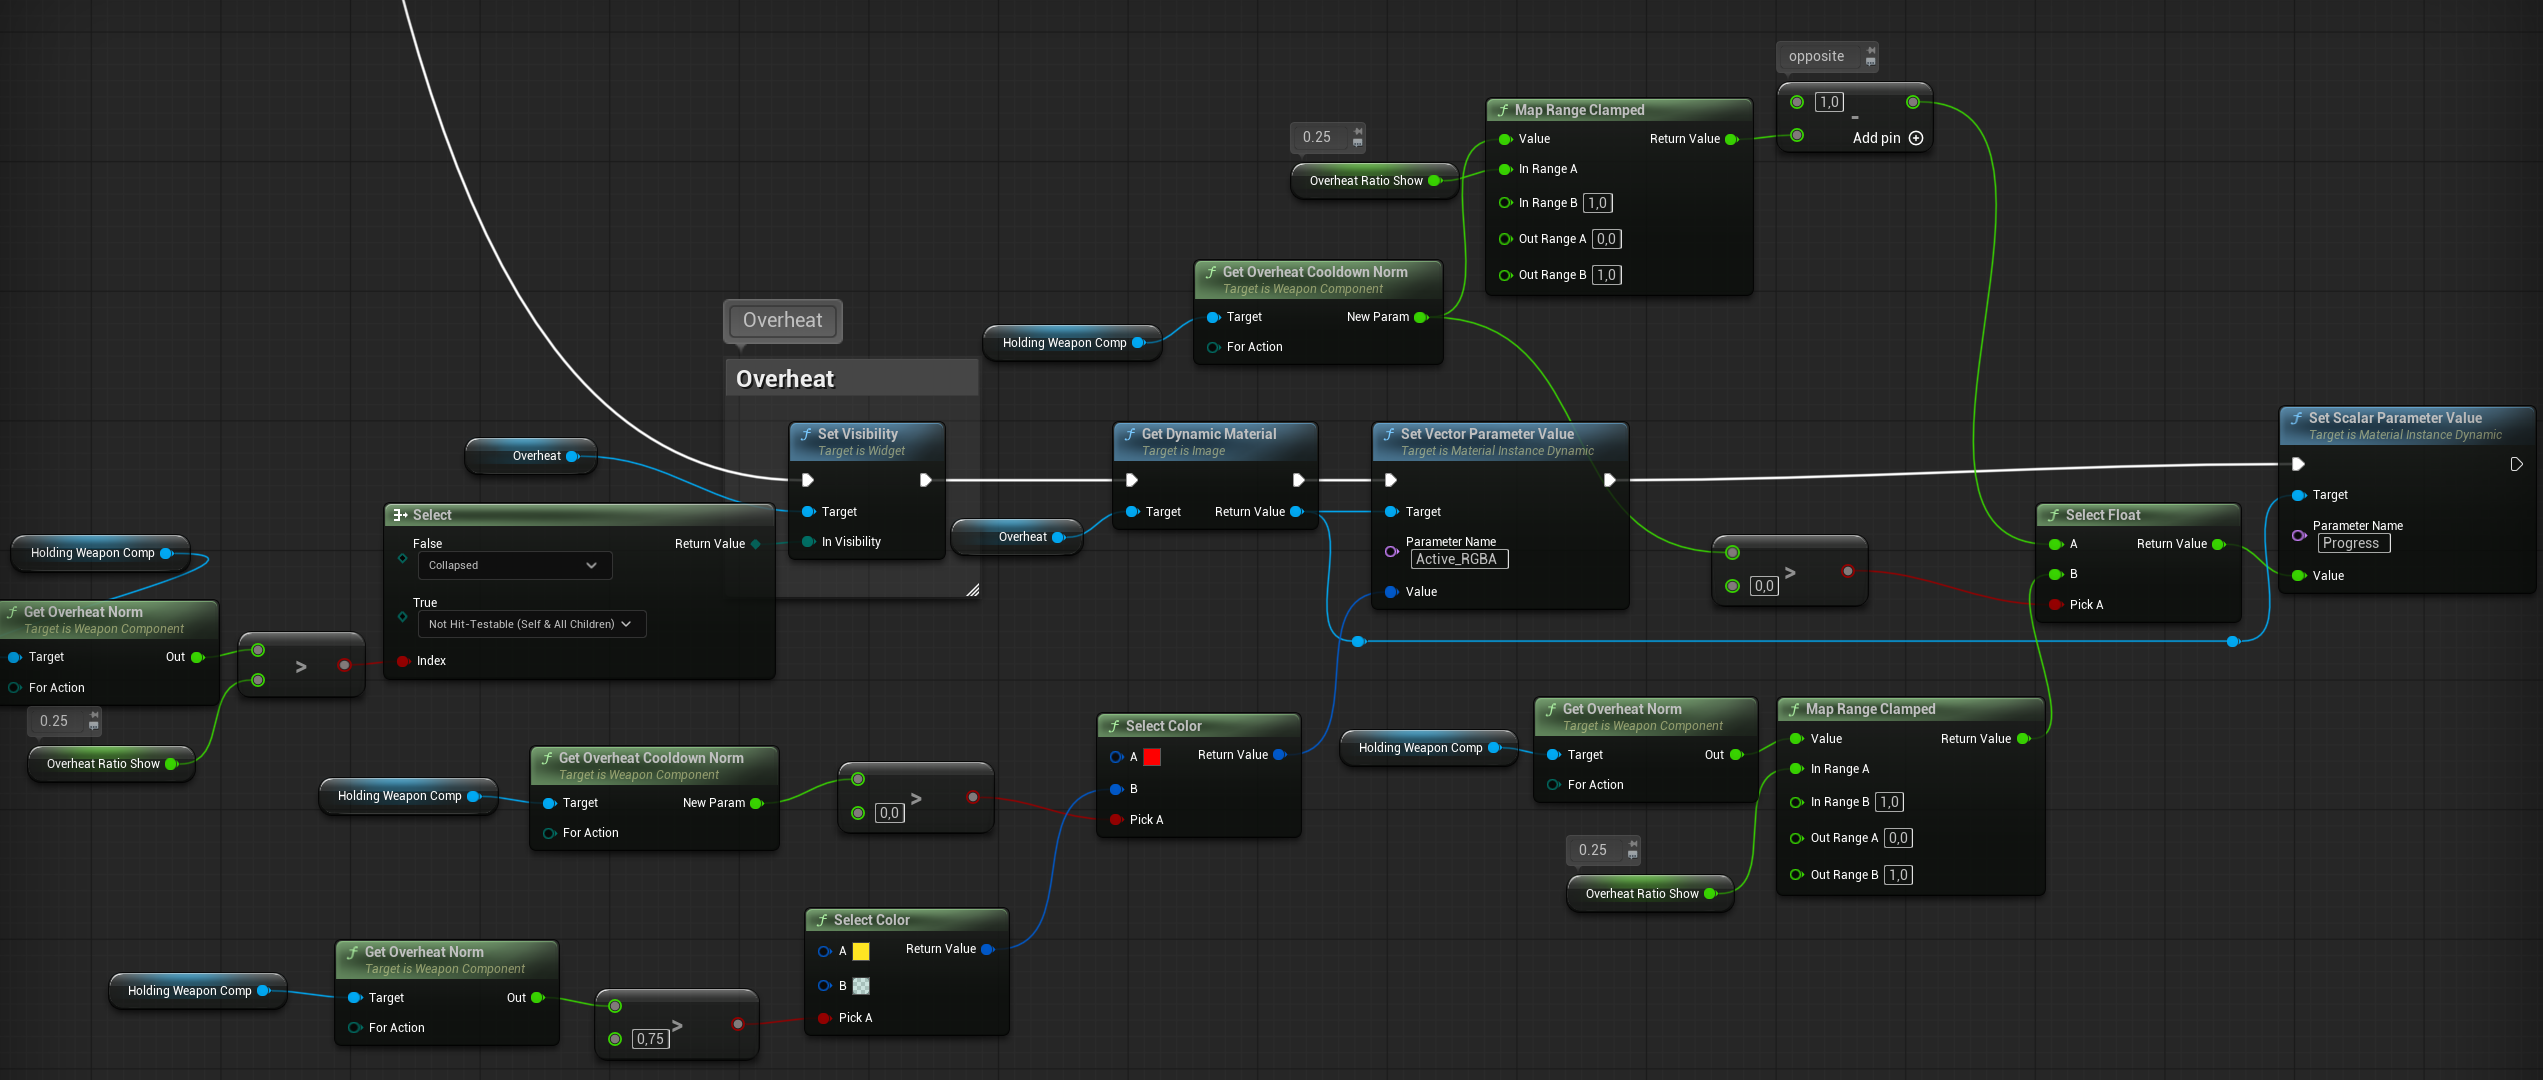Click Set Scalar Parameter Value exec output pin
The image size is (2543, 1080).
click(2516, 464)
